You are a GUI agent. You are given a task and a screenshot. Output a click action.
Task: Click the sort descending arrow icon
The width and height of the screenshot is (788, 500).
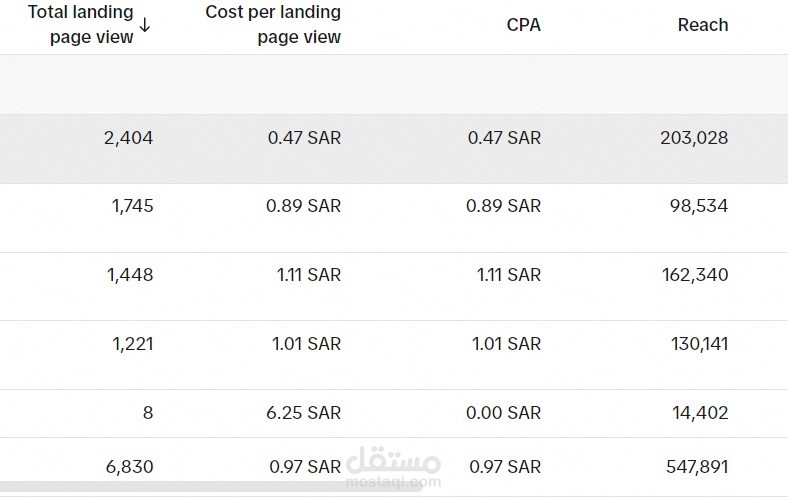click(145, 25)
